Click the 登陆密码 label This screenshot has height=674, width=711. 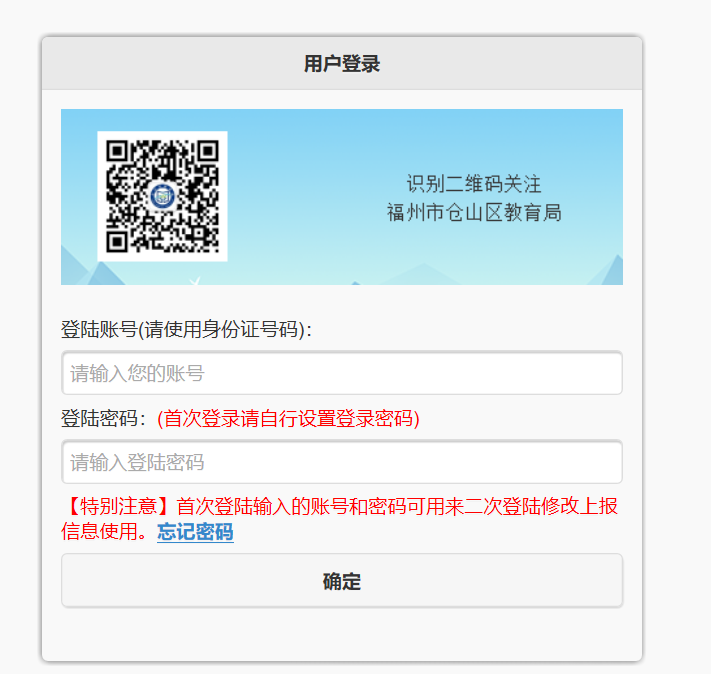[103, 418]
